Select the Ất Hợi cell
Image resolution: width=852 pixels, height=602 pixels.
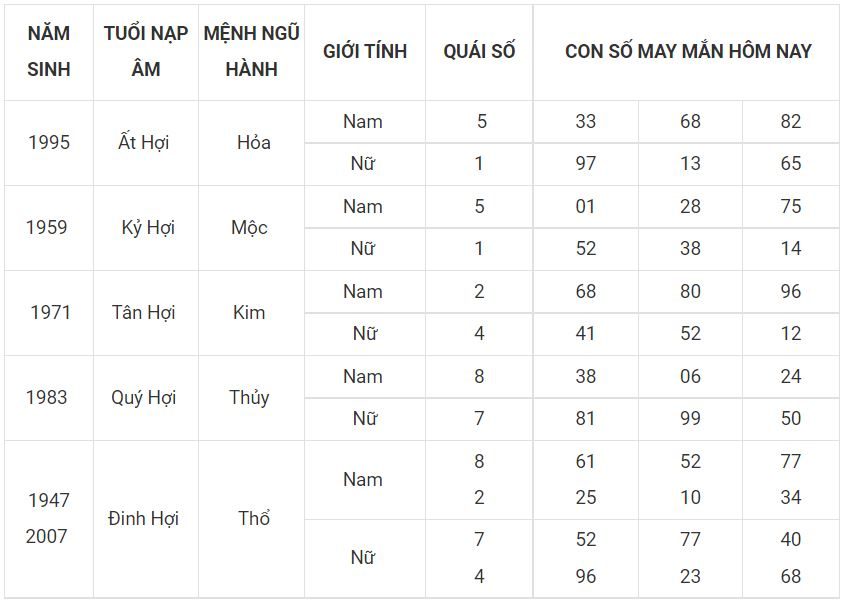[146, 143]
